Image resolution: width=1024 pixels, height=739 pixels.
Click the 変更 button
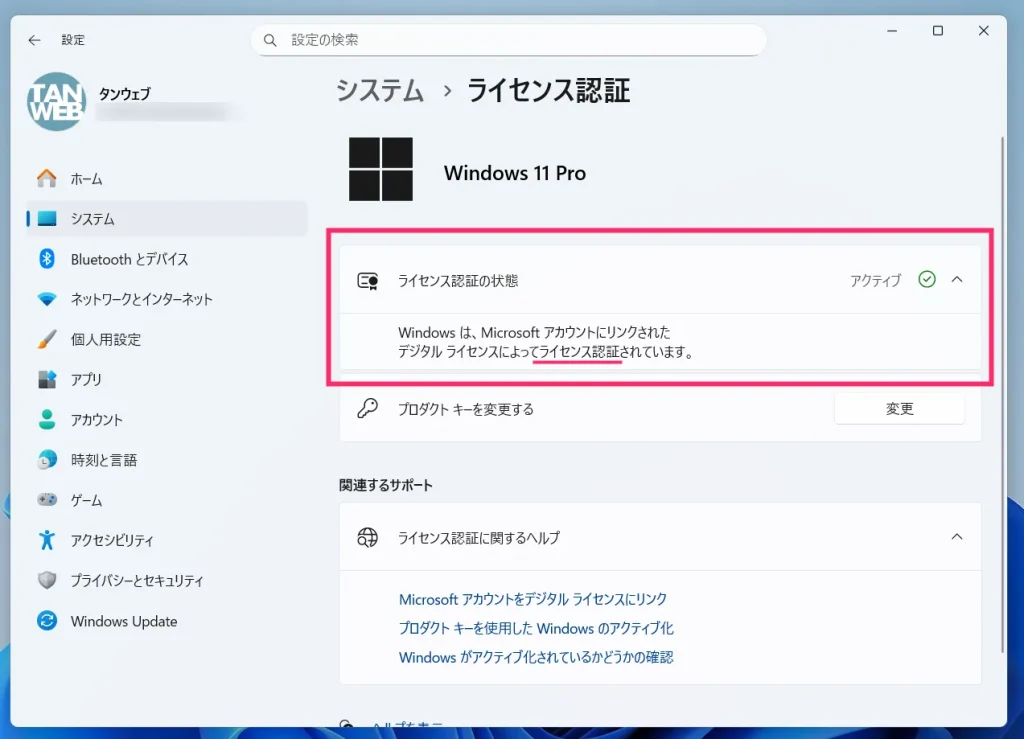[899, 409]
